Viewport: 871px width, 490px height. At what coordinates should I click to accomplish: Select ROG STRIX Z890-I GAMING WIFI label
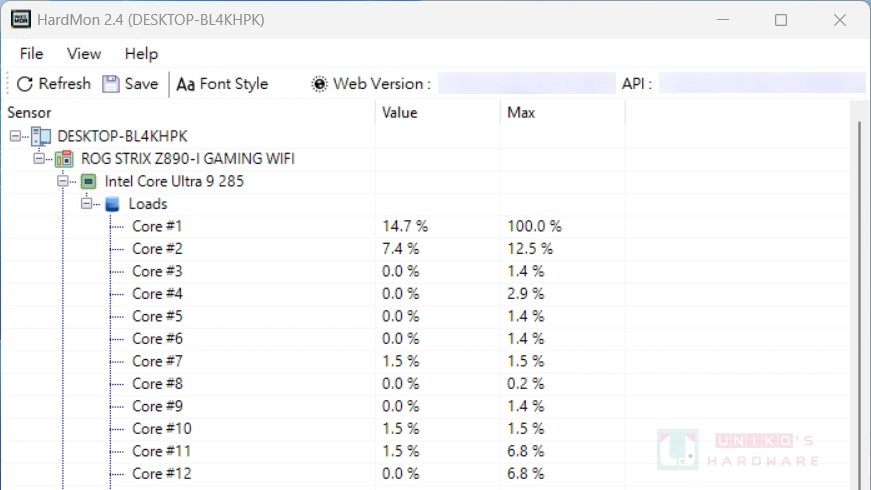pyautogui.click(x=188, y=159)
